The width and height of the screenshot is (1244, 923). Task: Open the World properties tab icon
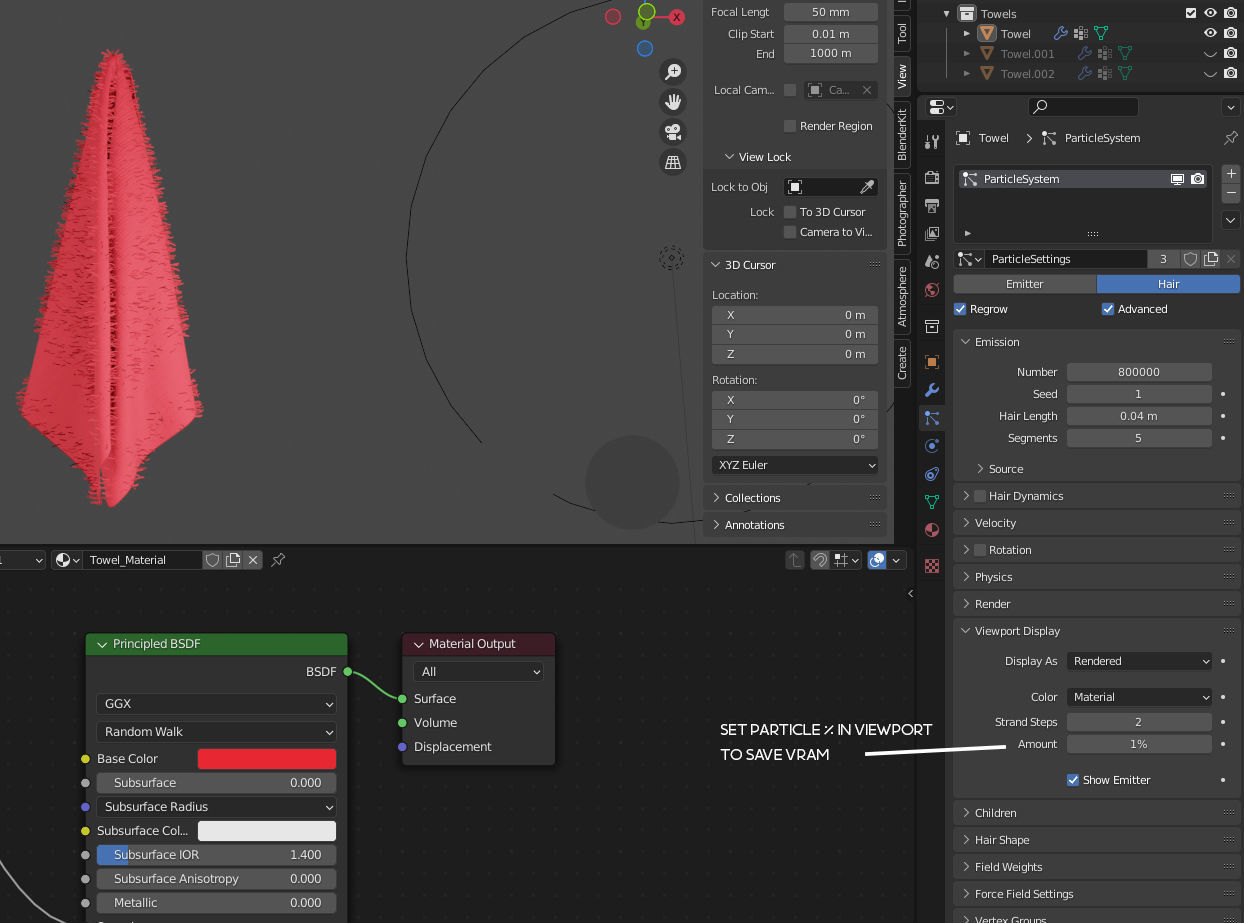point(932,290)
